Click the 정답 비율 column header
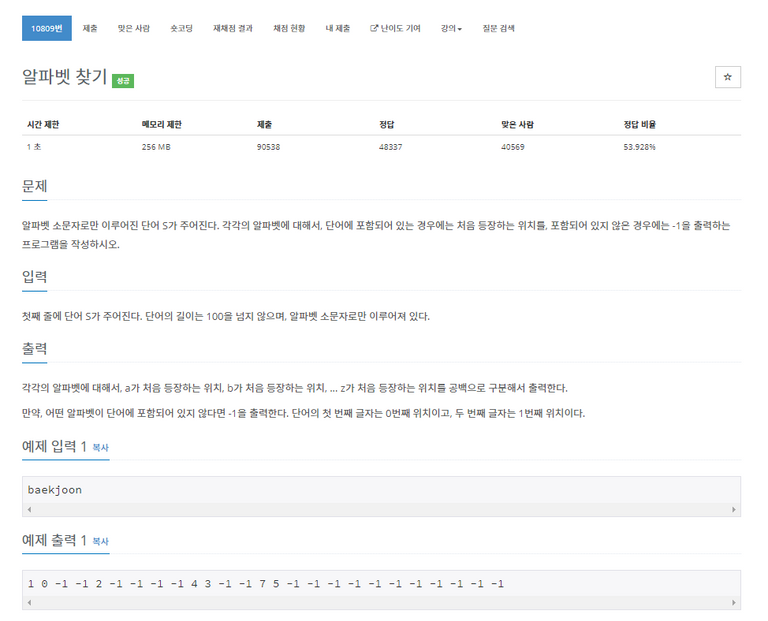This screenshot has height=621, width=768. [639, 124]
